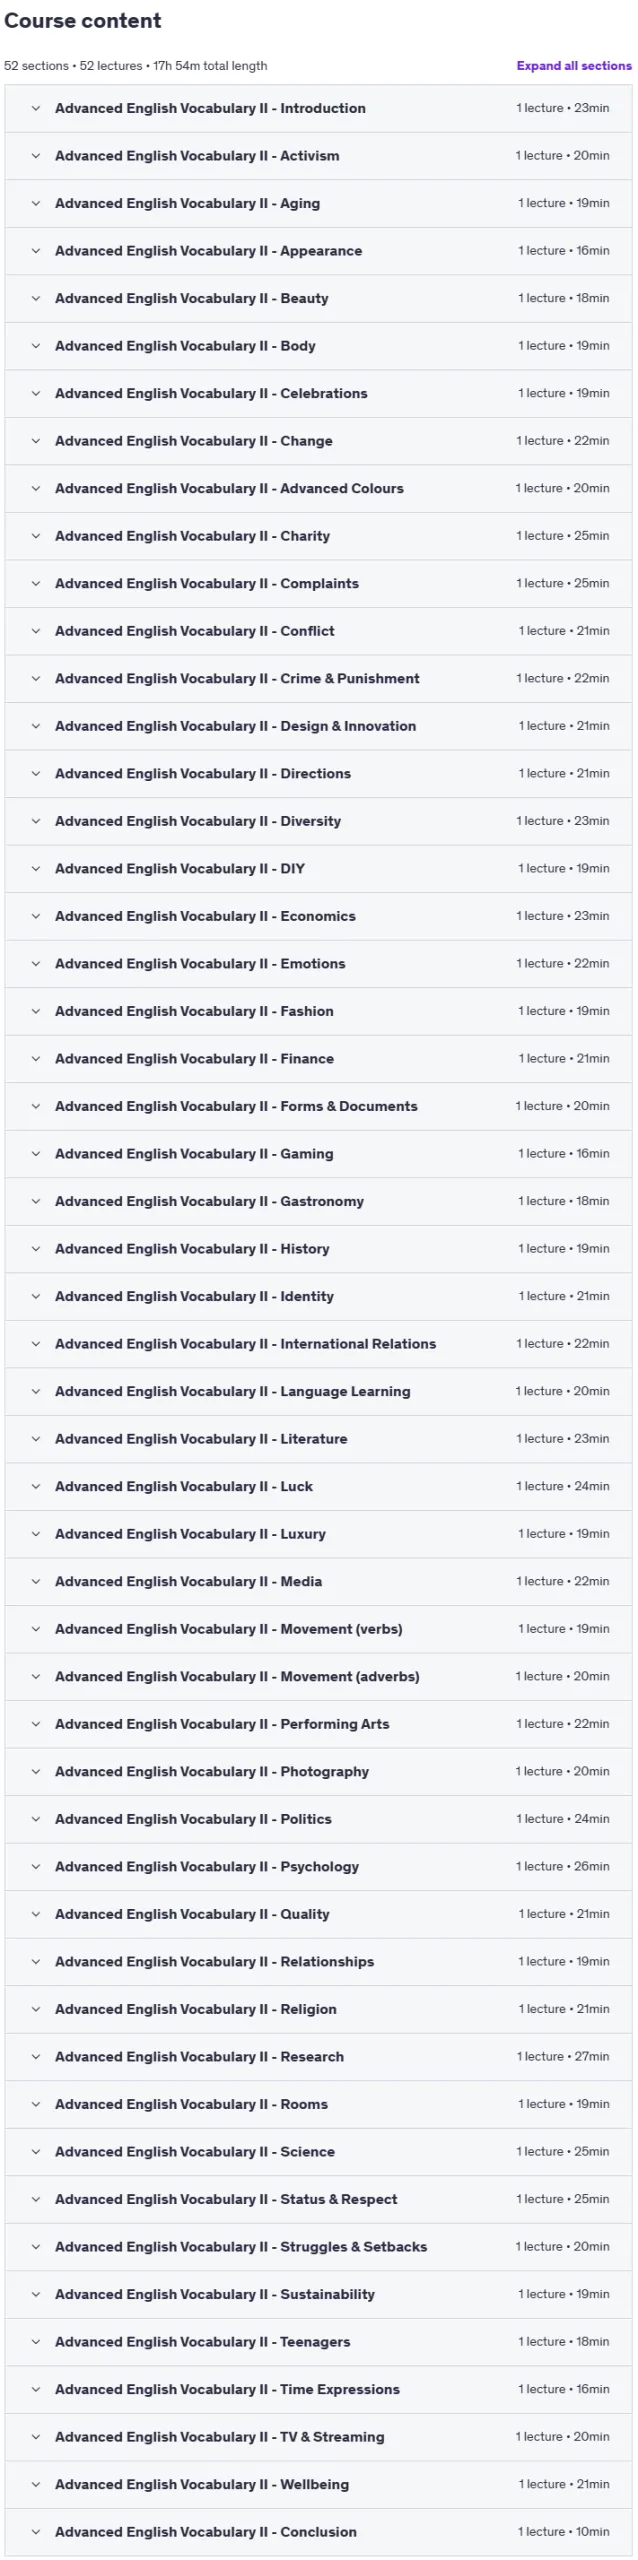Expand the TV & Streaming section

tap(318, 2436)
